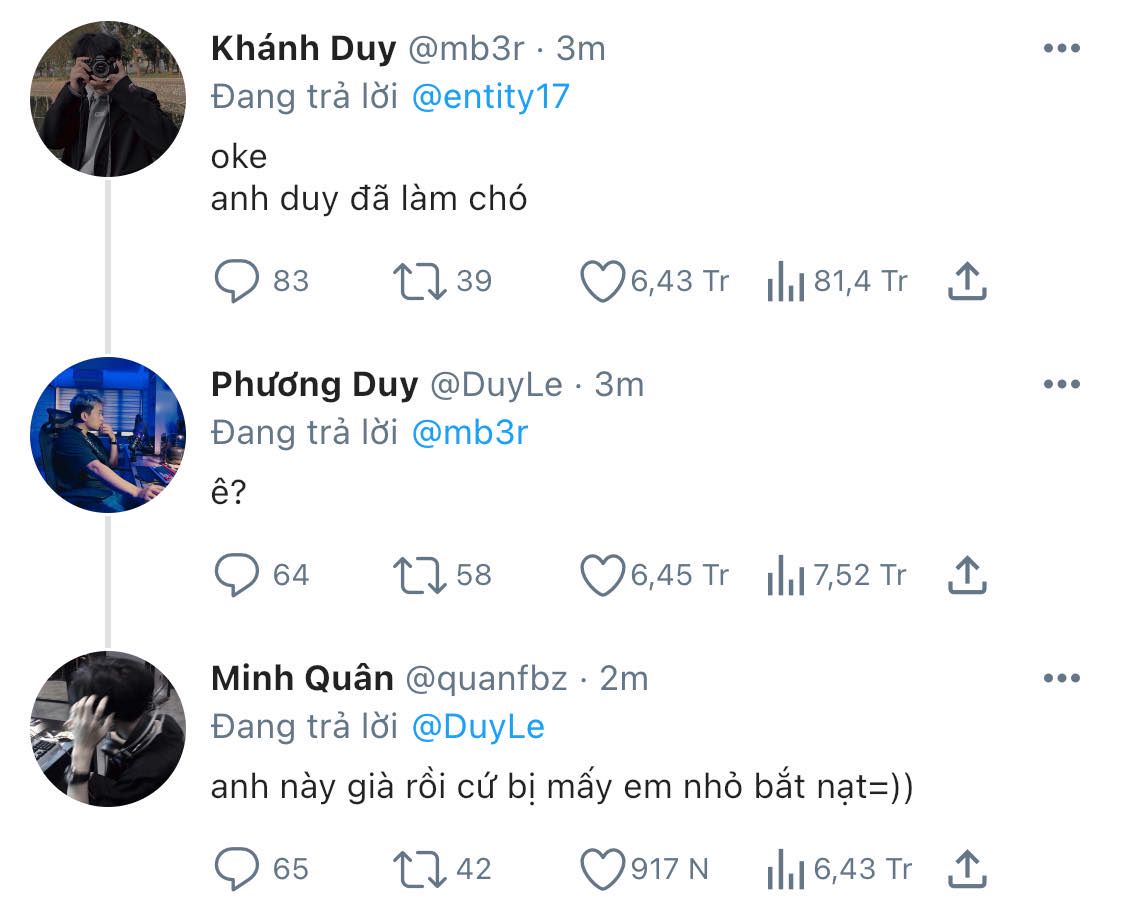The height and width of the screenshot is (905, 1125).
Task: Open the @DuyLe mention link
Action: (x=479, y=727)
